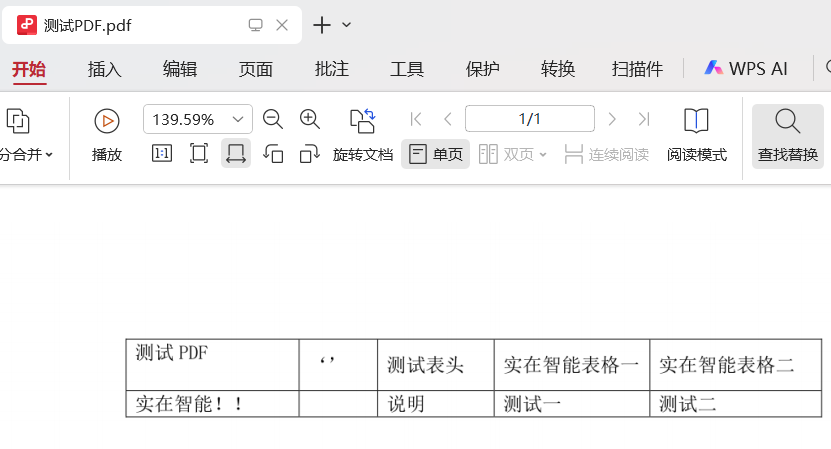Switch to the Insert (插入) tab
The width and height of the screenshot is (831, 449).
click(105, 69)
